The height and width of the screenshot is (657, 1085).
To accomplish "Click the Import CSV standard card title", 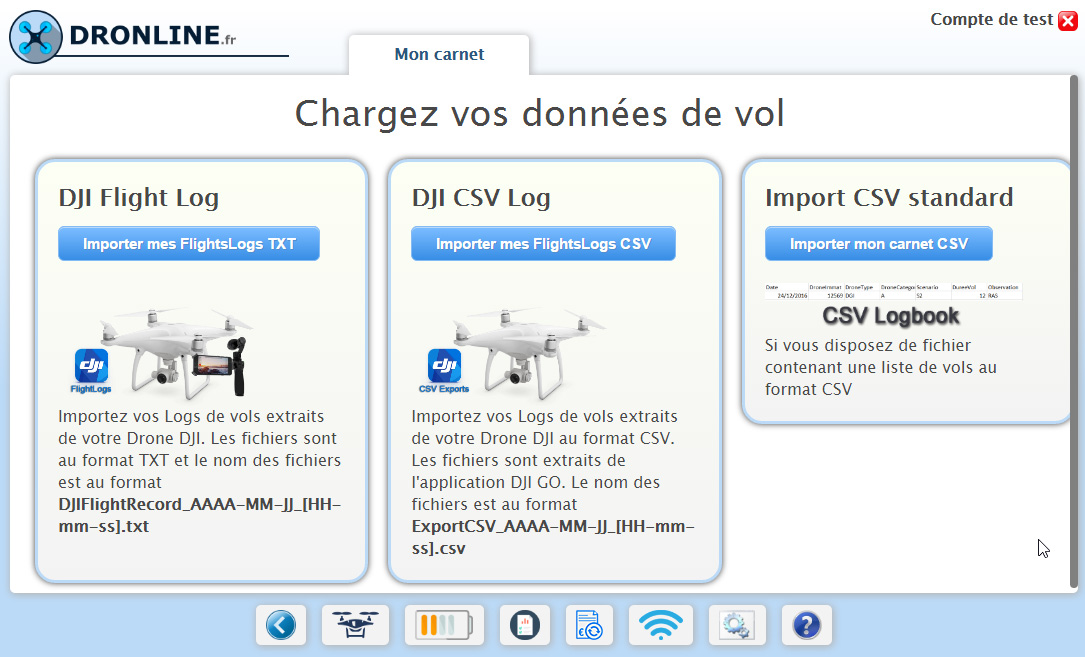I will (889, 198).
